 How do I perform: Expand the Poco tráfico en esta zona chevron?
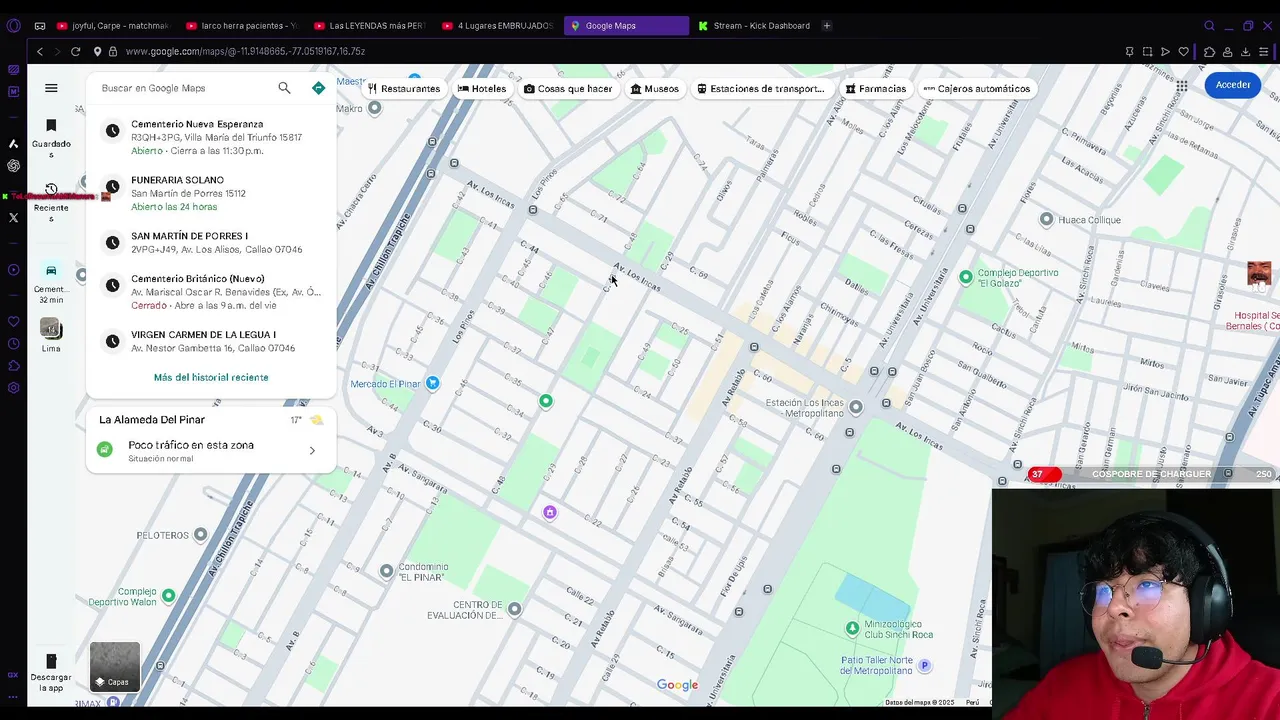coord(312,451)
